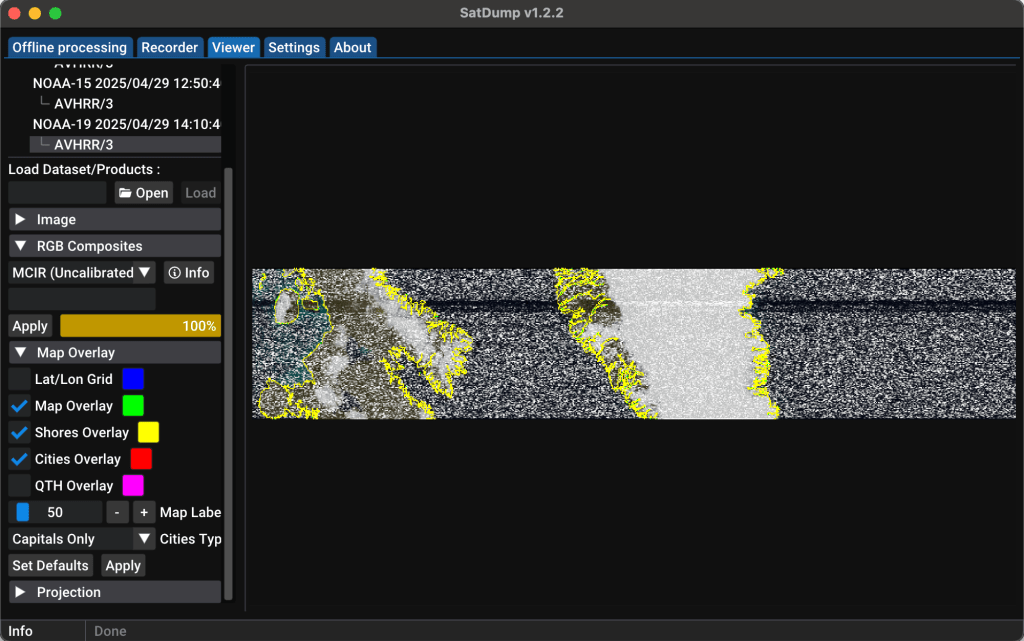1024x641 pixels.
Task: Open the Offline processing tab
Action: [69, 47]
